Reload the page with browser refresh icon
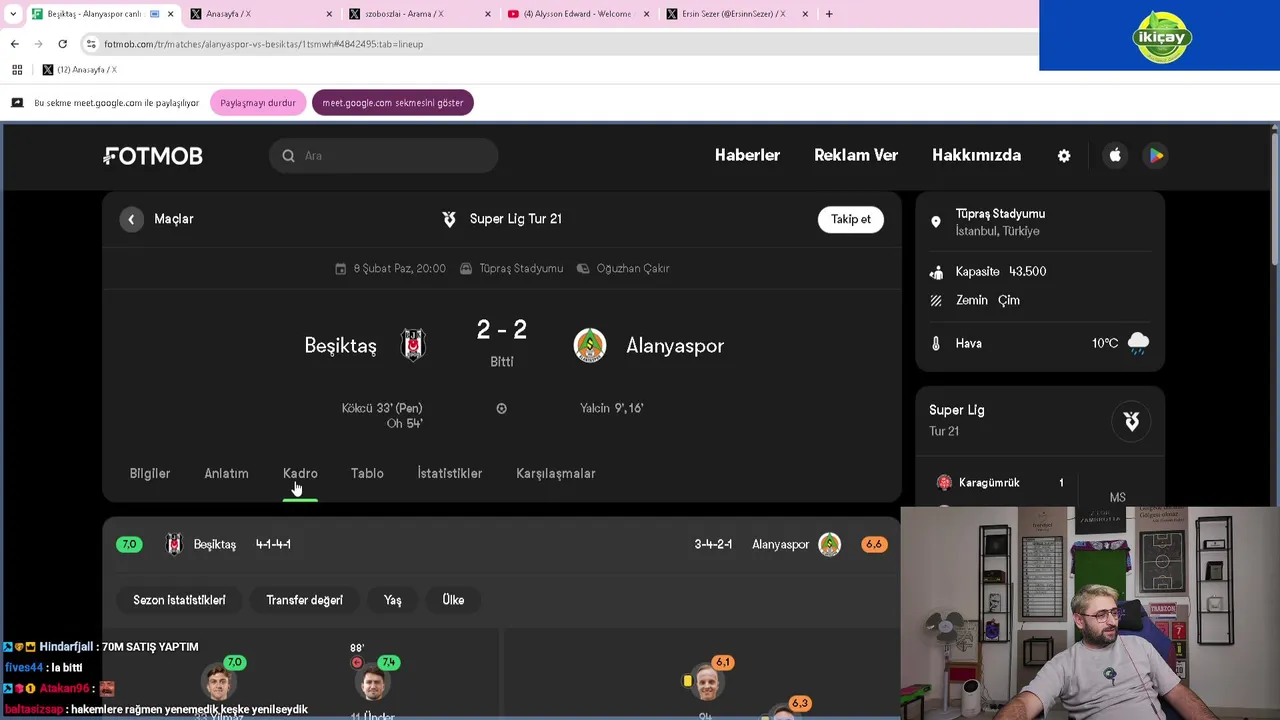The height and width of the screenshot is (720, 1280). pos(62,44)
